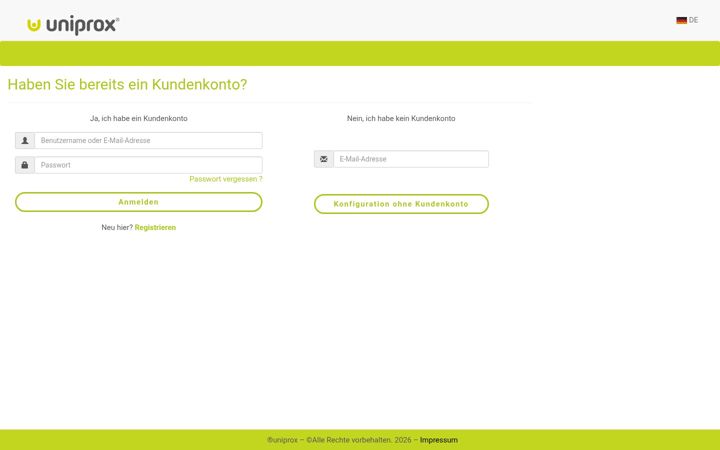Focus the guest E-Mail-Adresse input field
Viewport: 720px width, 450px height.
coord(411,159)
